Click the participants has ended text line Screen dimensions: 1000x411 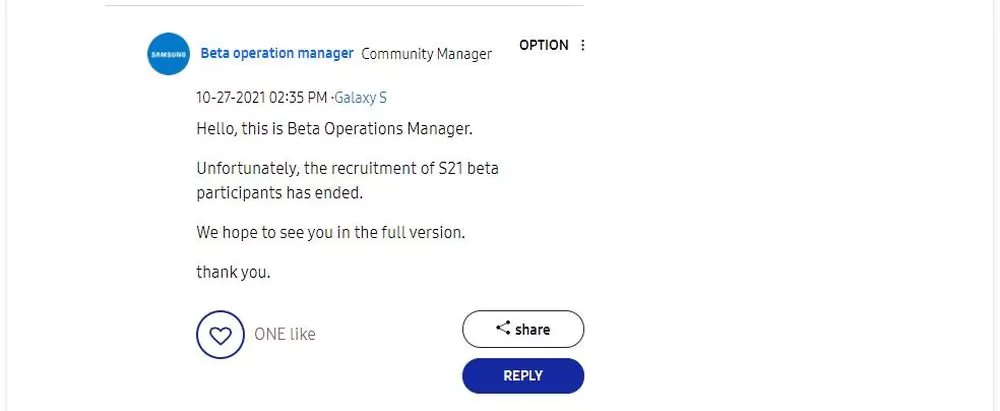[279, 193]
